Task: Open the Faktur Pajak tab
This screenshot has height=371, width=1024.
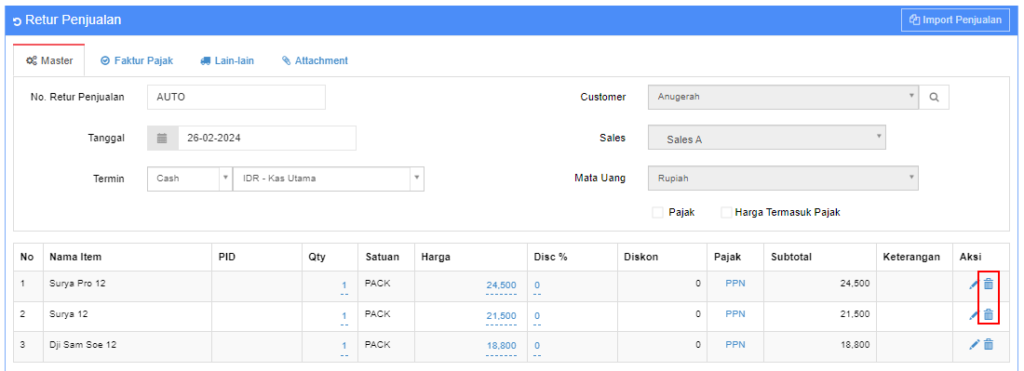Action: [x=136, y=61]
